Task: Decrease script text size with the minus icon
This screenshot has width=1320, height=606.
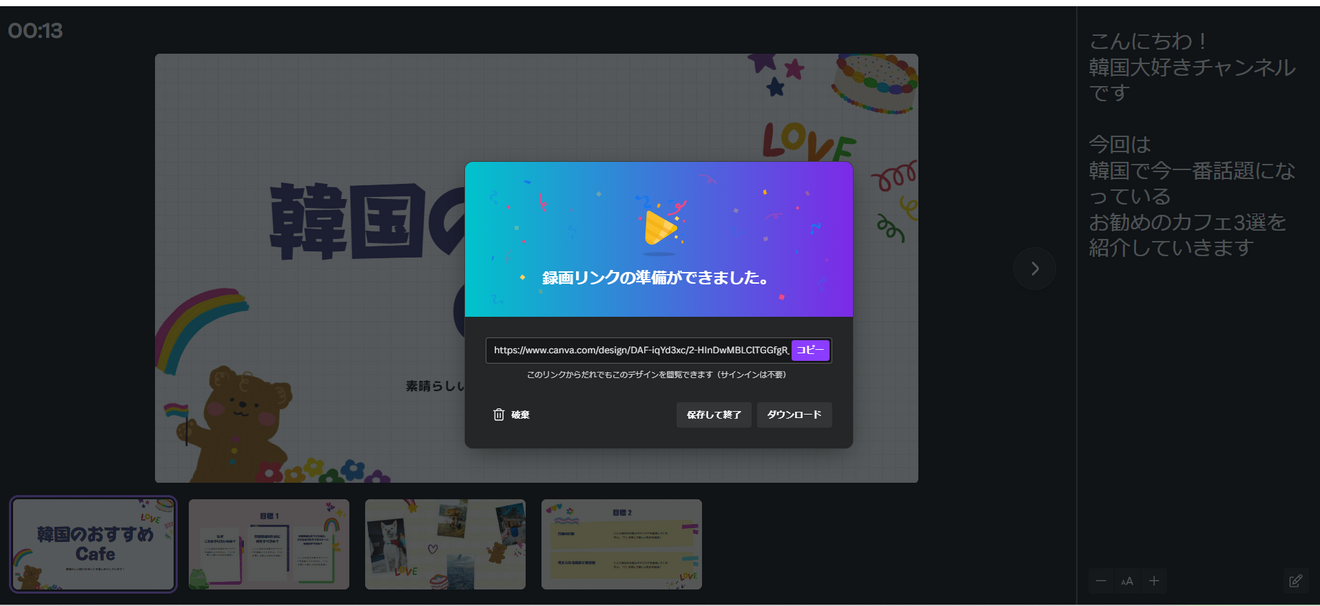Action: pyautogui.click(x=1100, y=580)
